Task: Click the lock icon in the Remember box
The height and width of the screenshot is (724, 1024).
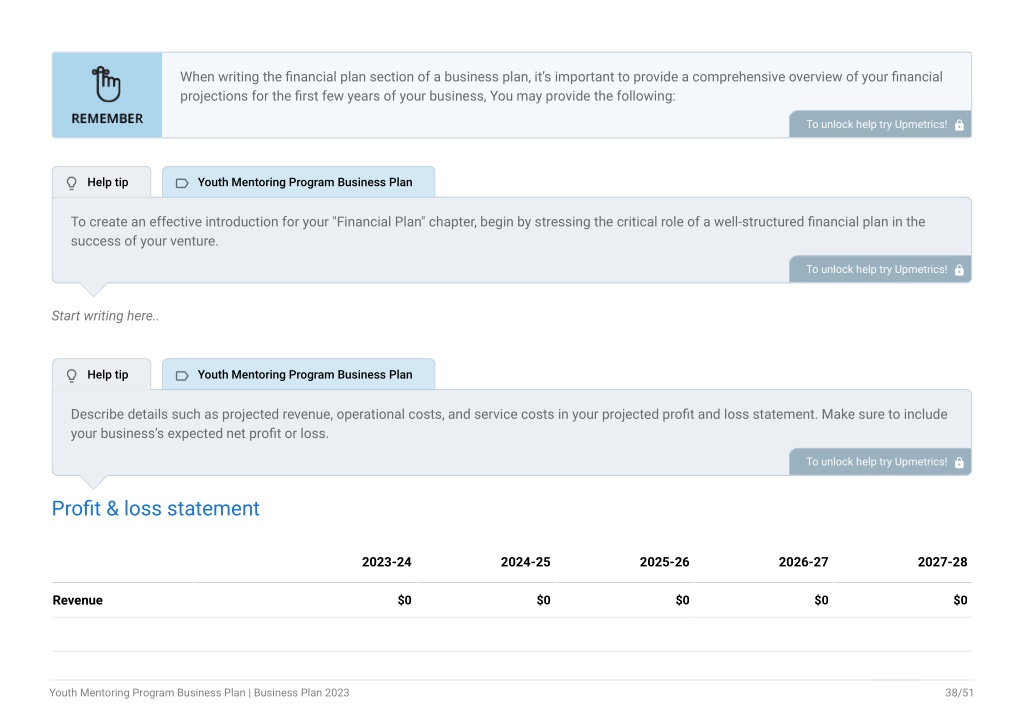Action: point(959,125)
